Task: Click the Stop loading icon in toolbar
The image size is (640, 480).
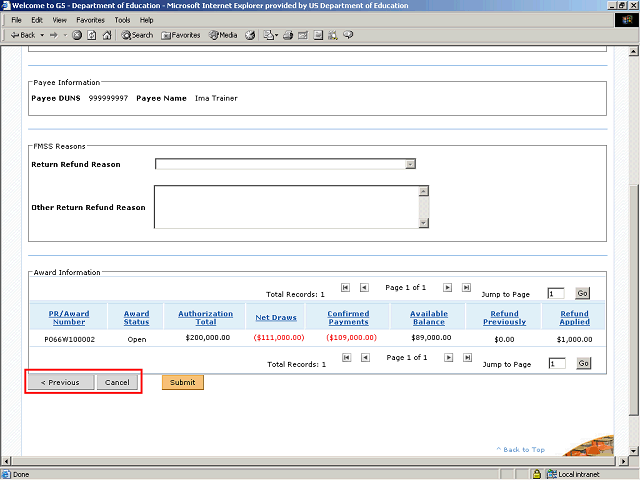Action: pyautogui.click(x=78, y=35)
